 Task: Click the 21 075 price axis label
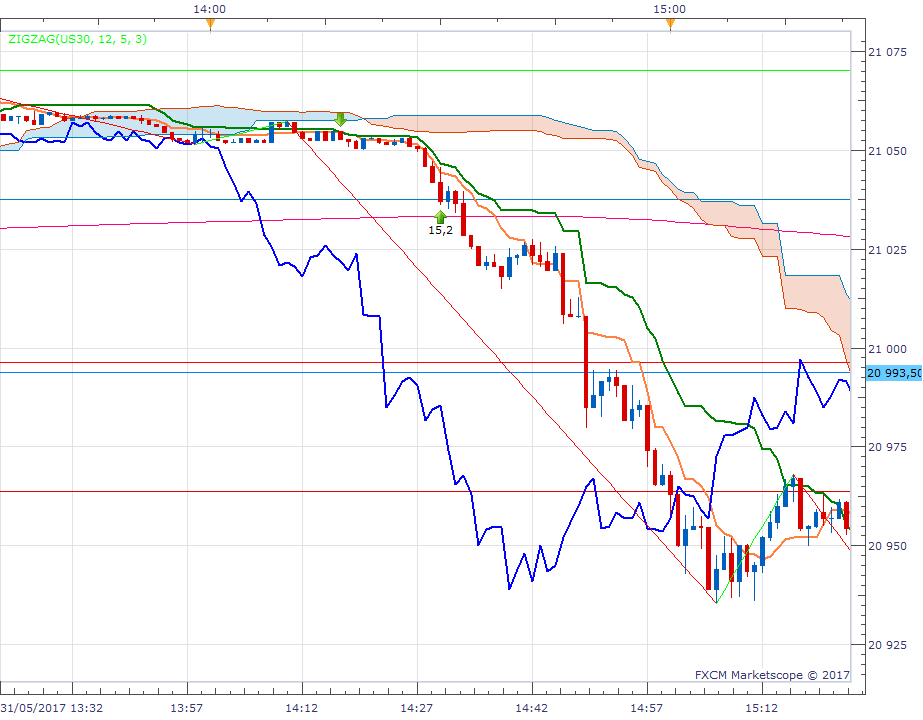coord(888,52)
